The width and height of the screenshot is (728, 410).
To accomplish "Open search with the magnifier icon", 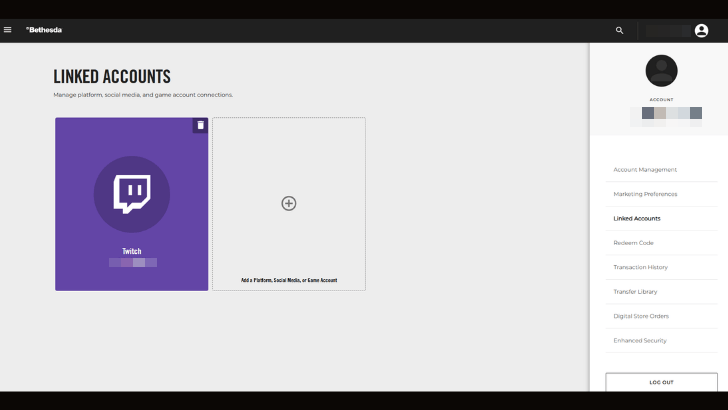I will tap(619, 31).
